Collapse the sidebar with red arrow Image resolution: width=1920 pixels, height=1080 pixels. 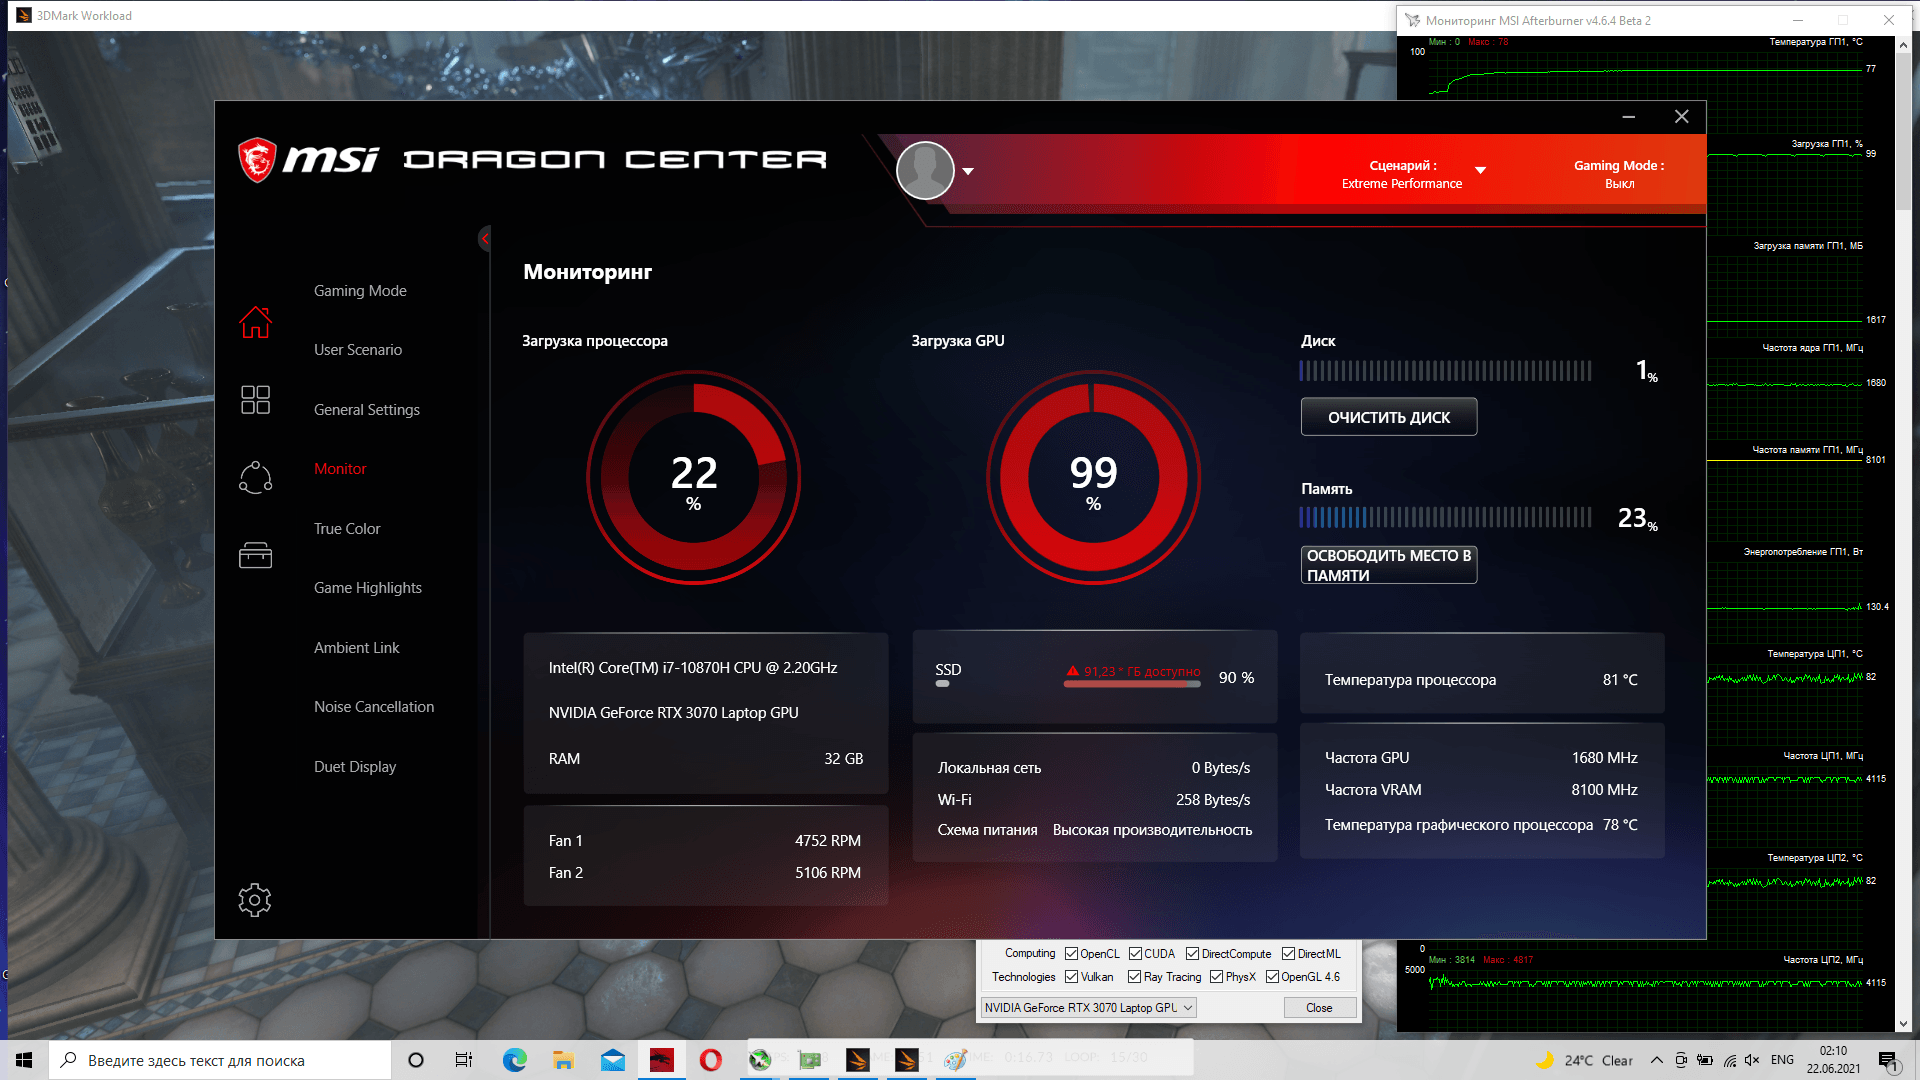pyautogui.click(x=485, y=238)
